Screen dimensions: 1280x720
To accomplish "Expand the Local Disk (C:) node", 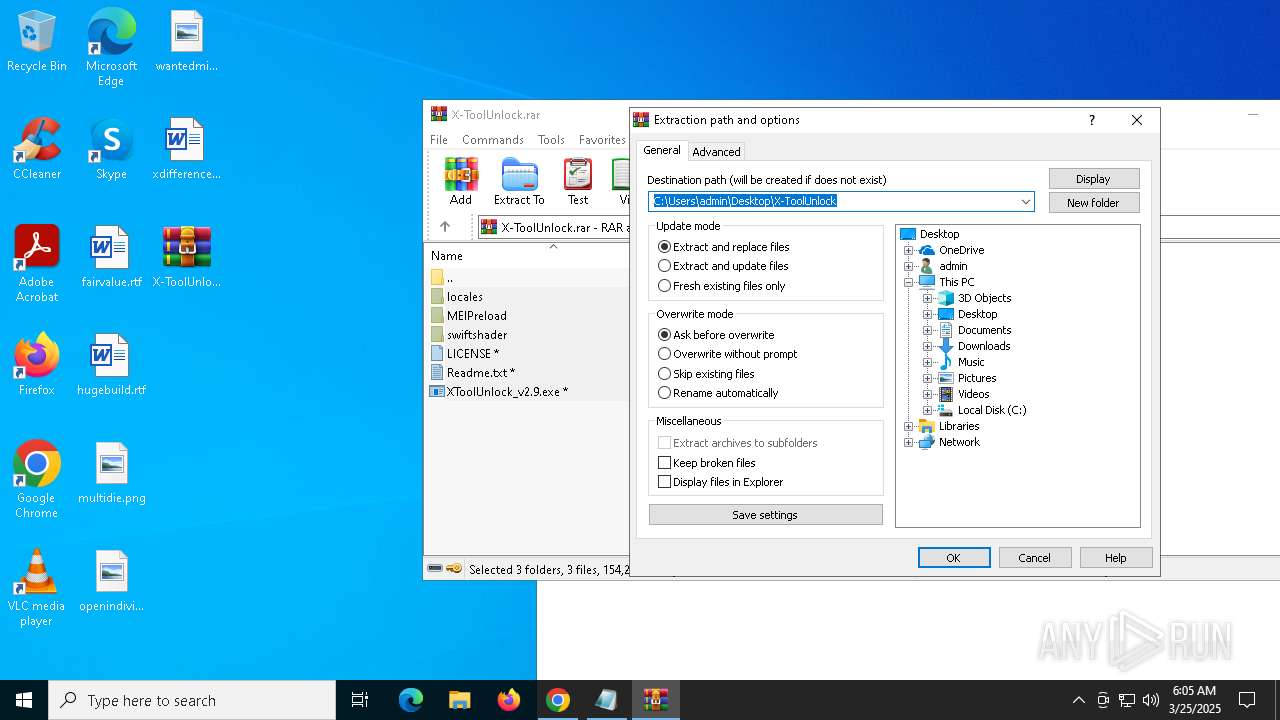I will point(927,410).
